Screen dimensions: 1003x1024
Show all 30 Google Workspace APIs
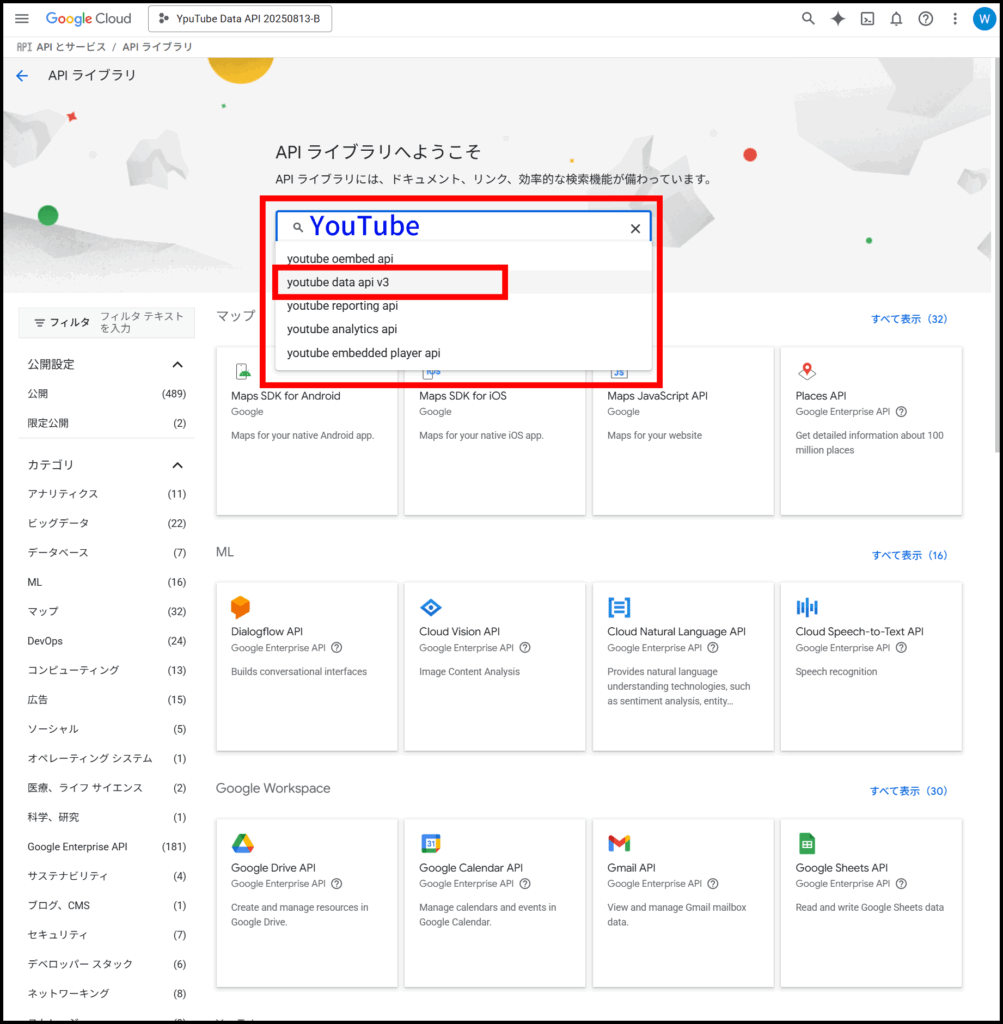coord(908,791)
